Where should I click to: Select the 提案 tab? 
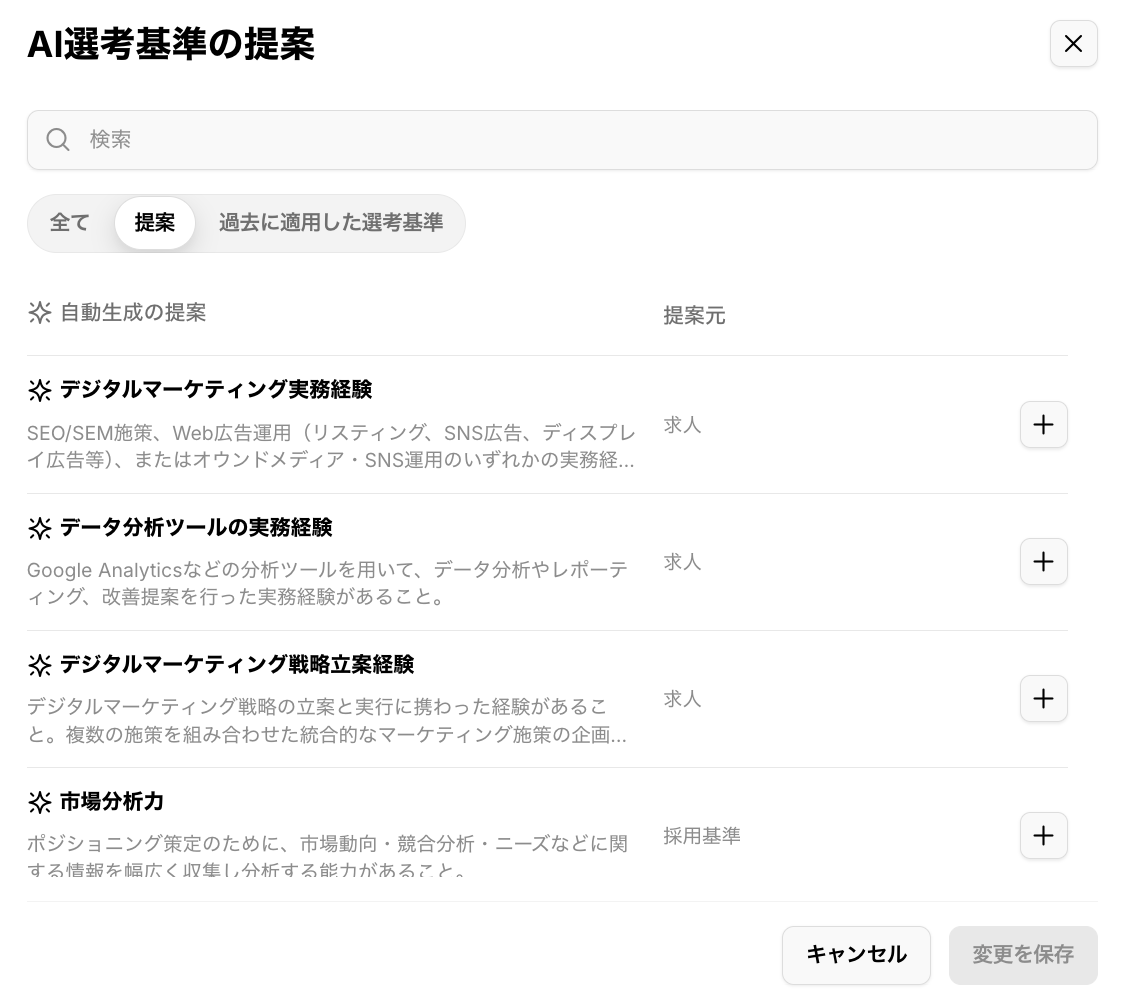(x=155, y=223)
